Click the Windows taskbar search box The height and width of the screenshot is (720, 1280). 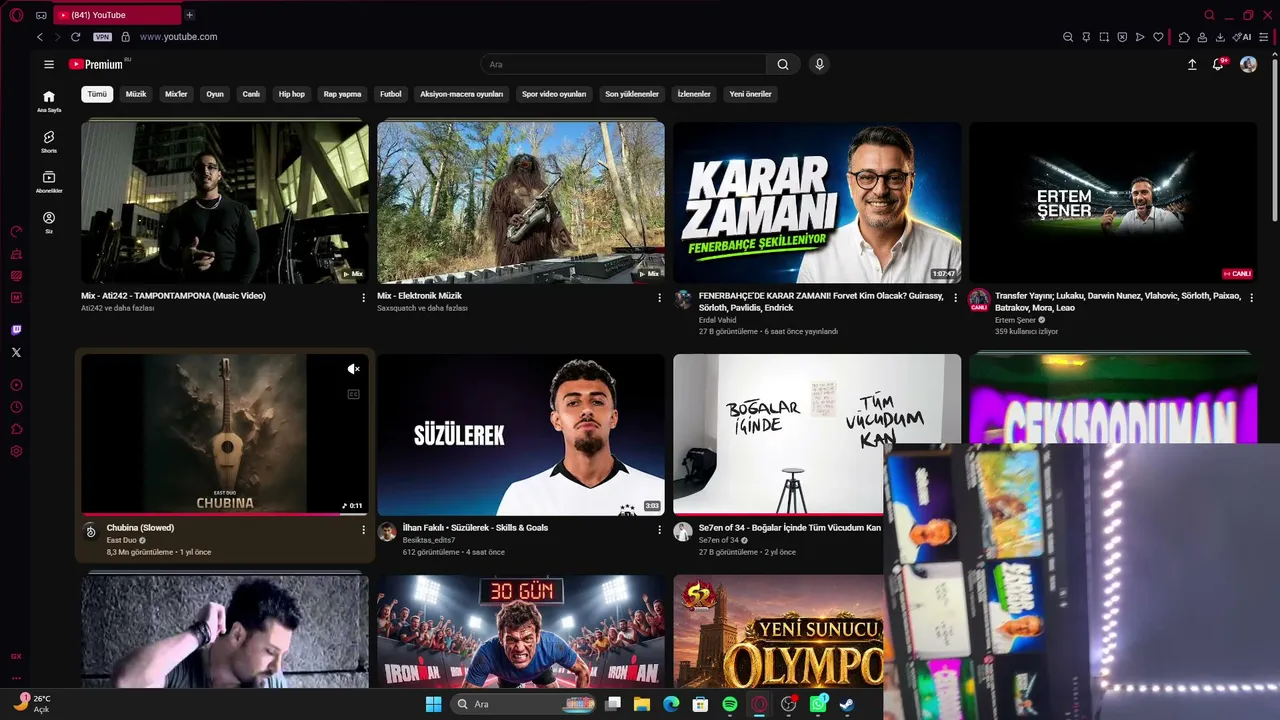click(x=522, y=704)
